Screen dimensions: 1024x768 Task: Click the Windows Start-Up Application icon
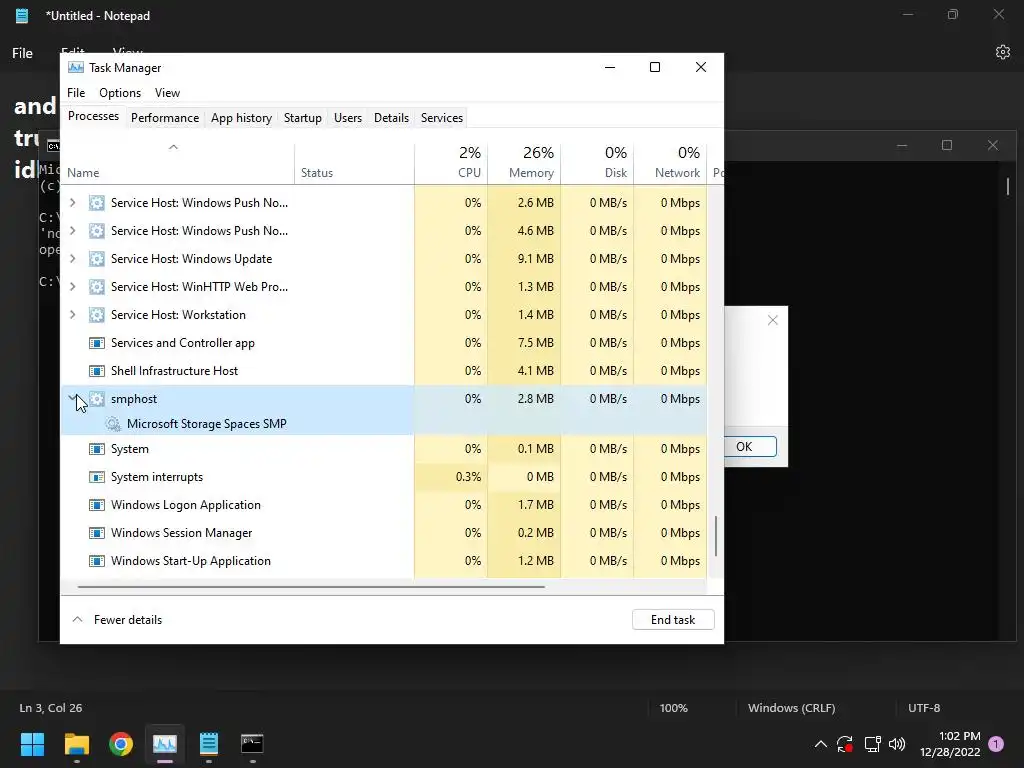97,561
